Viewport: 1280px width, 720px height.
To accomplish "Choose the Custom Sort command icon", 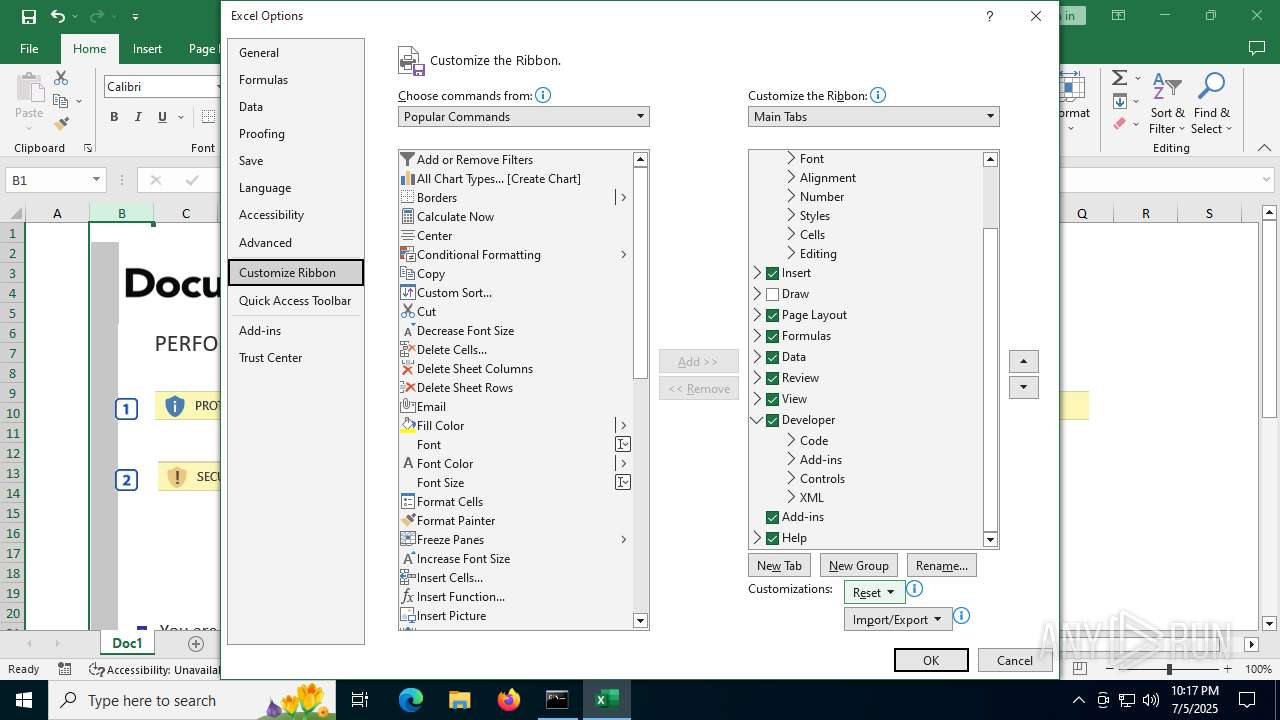I will click(407, 292).
